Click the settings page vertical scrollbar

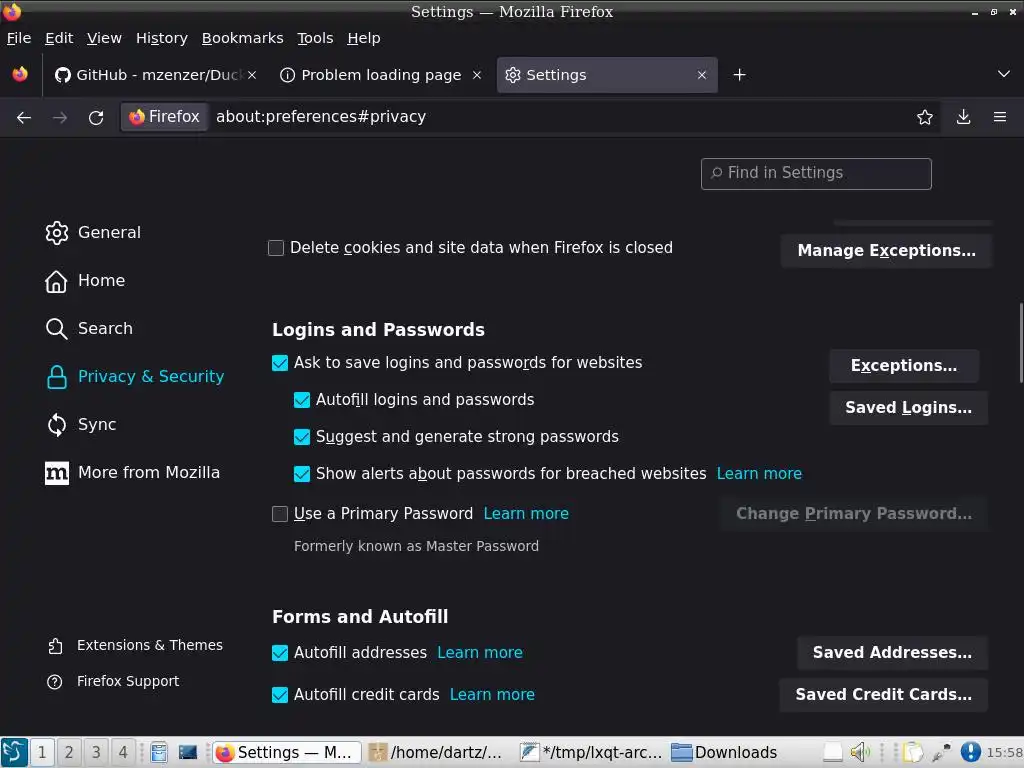1021,343
